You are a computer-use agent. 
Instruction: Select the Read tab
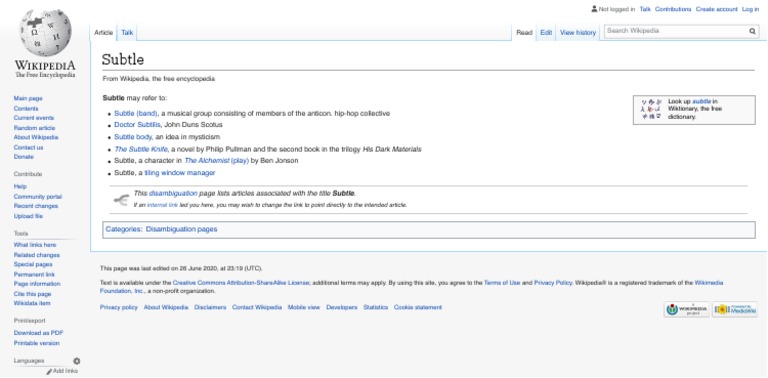click(524, 33)
